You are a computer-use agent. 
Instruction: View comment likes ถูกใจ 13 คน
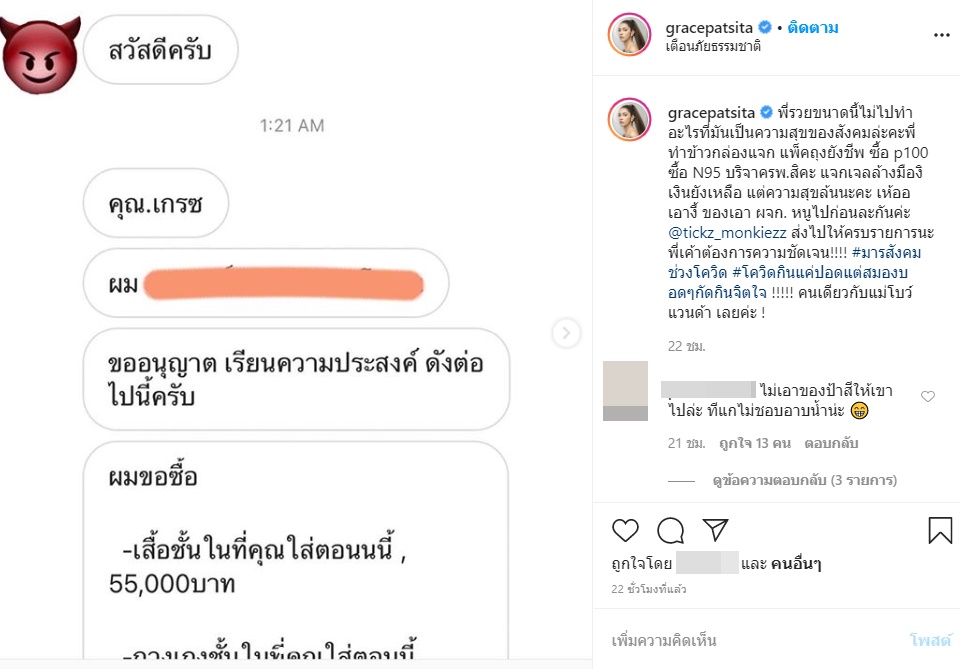pos(755,443)
